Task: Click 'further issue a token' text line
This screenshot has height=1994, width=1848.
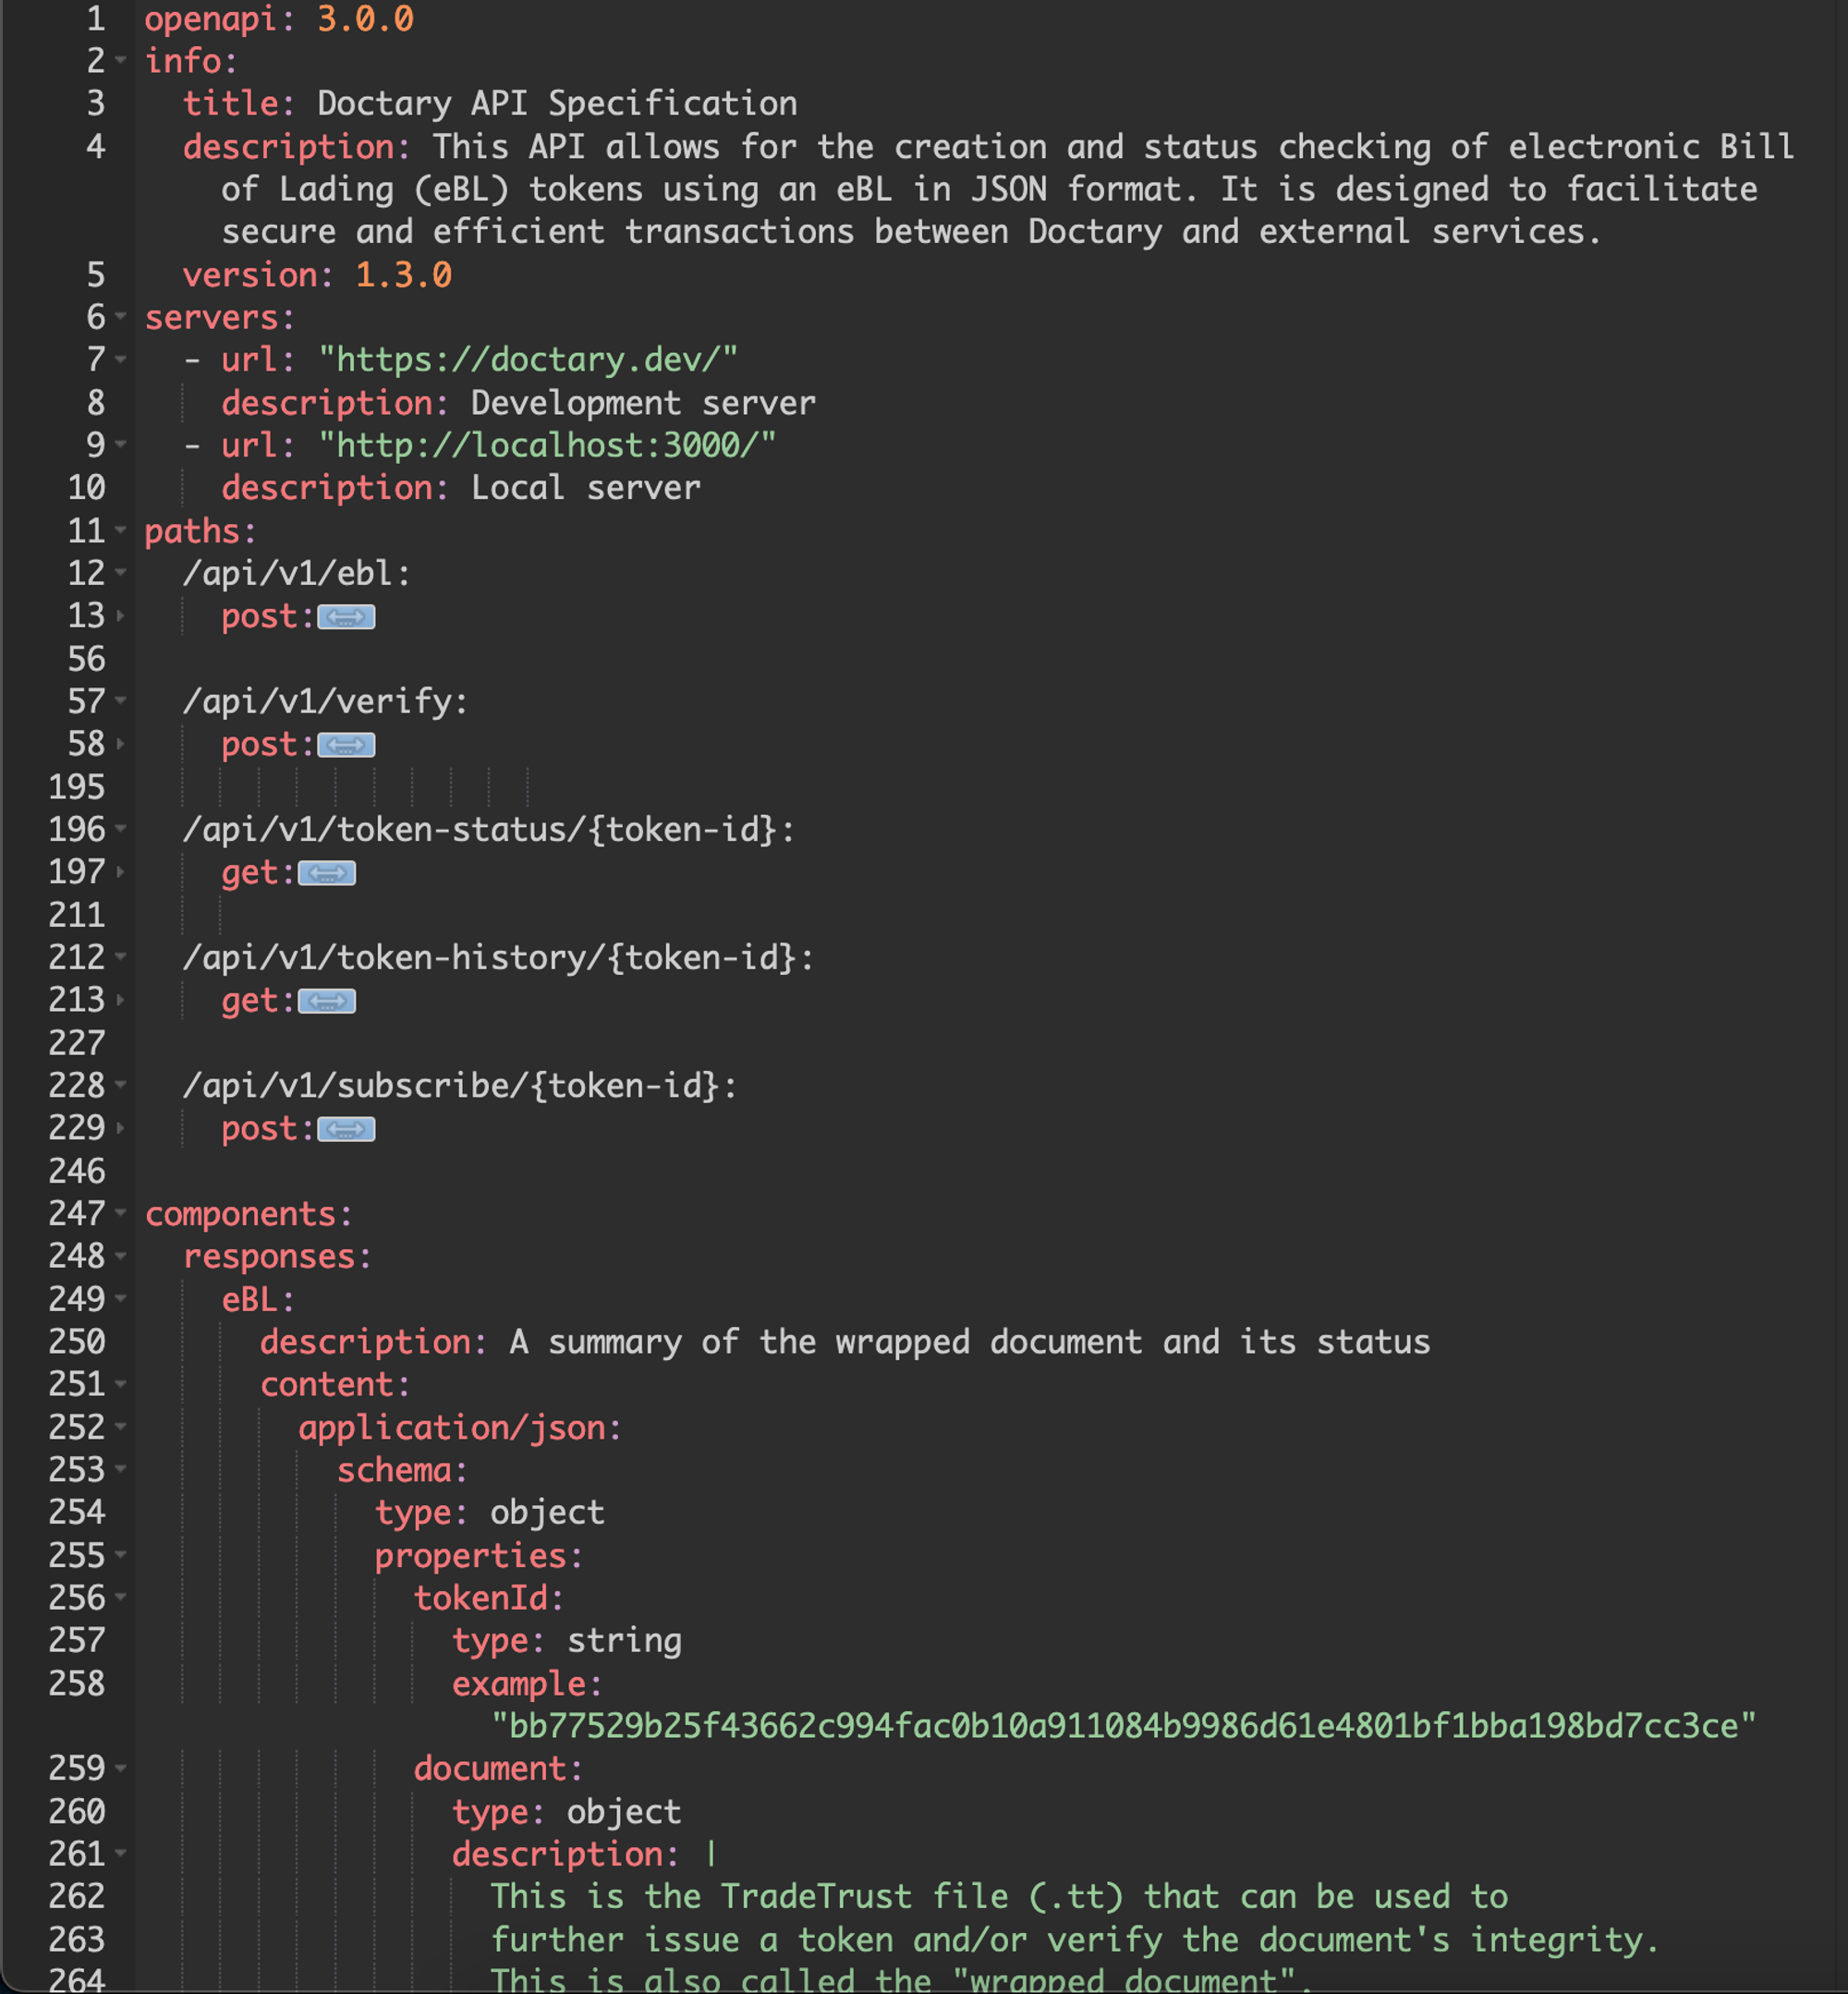Action: click(1075, 1940)
